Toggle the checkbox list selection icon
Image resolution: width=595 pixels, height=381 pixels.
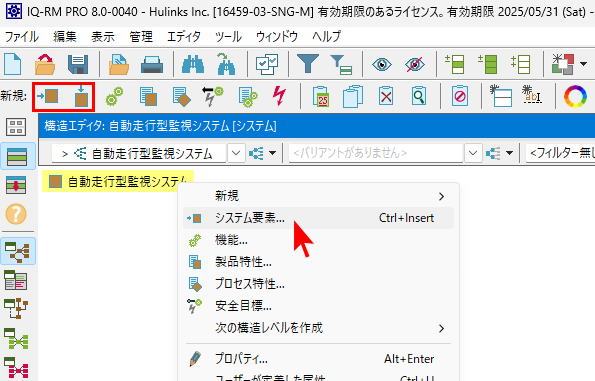(x=267, y=64)
